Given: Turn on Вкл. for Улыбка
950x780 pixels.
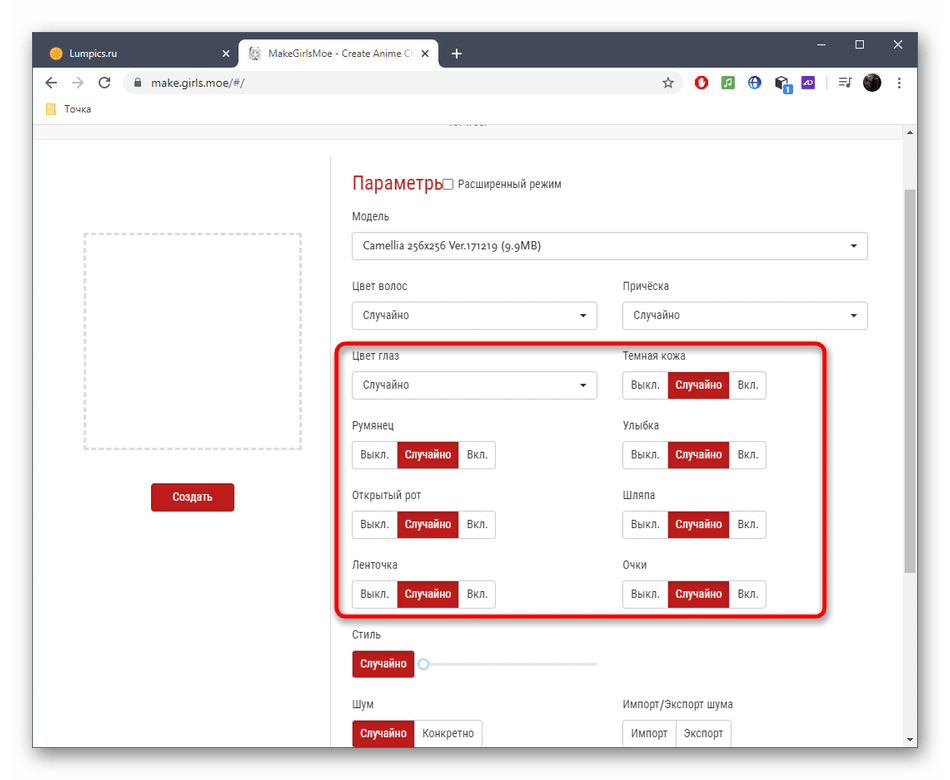Looking at the screenshot, I should pos(747,455).
